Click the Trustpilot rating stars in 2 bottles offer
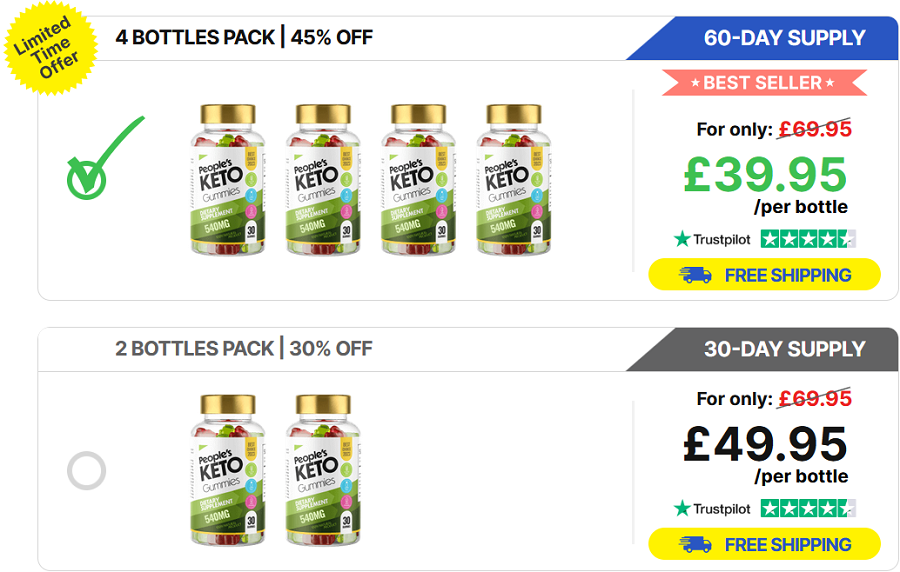The width and height of the screenshot is (900, 572). (x=808, y=508)
